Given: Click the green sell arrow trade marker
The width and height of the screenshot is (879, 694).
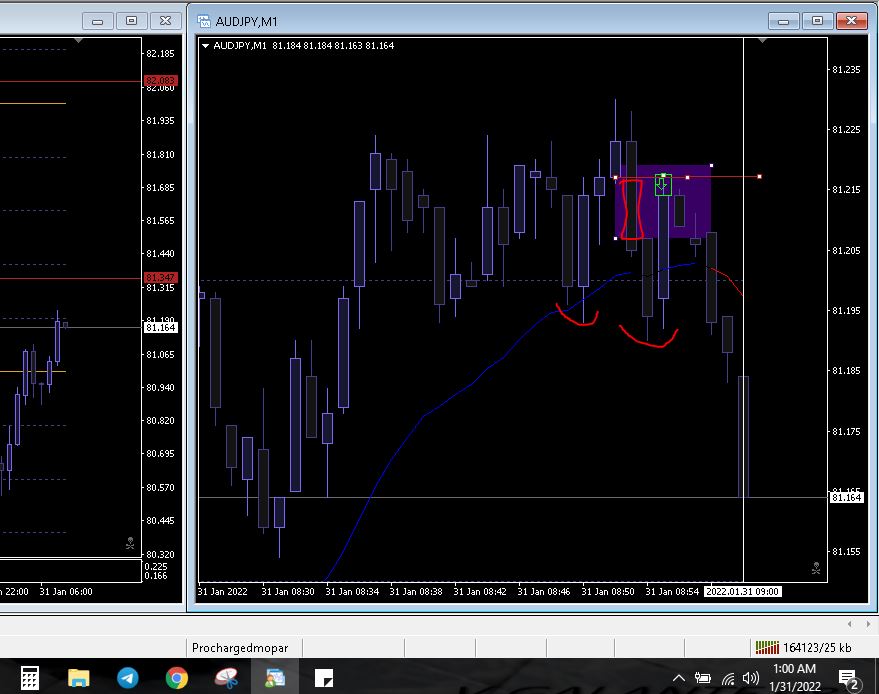Looking at the screenshot, I should point(663,185).
